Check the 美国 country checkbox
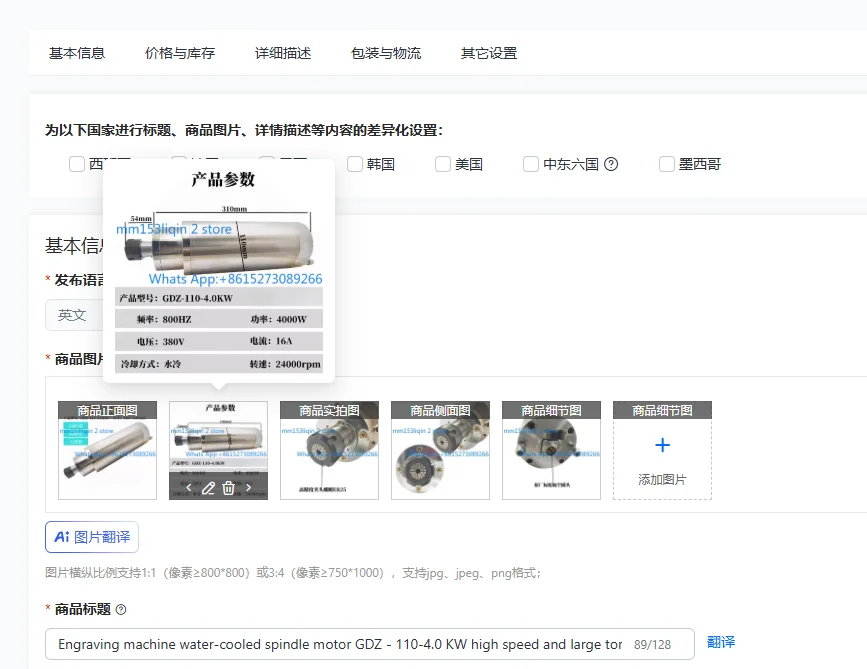The image size is (867, 669). pos(443,164)
